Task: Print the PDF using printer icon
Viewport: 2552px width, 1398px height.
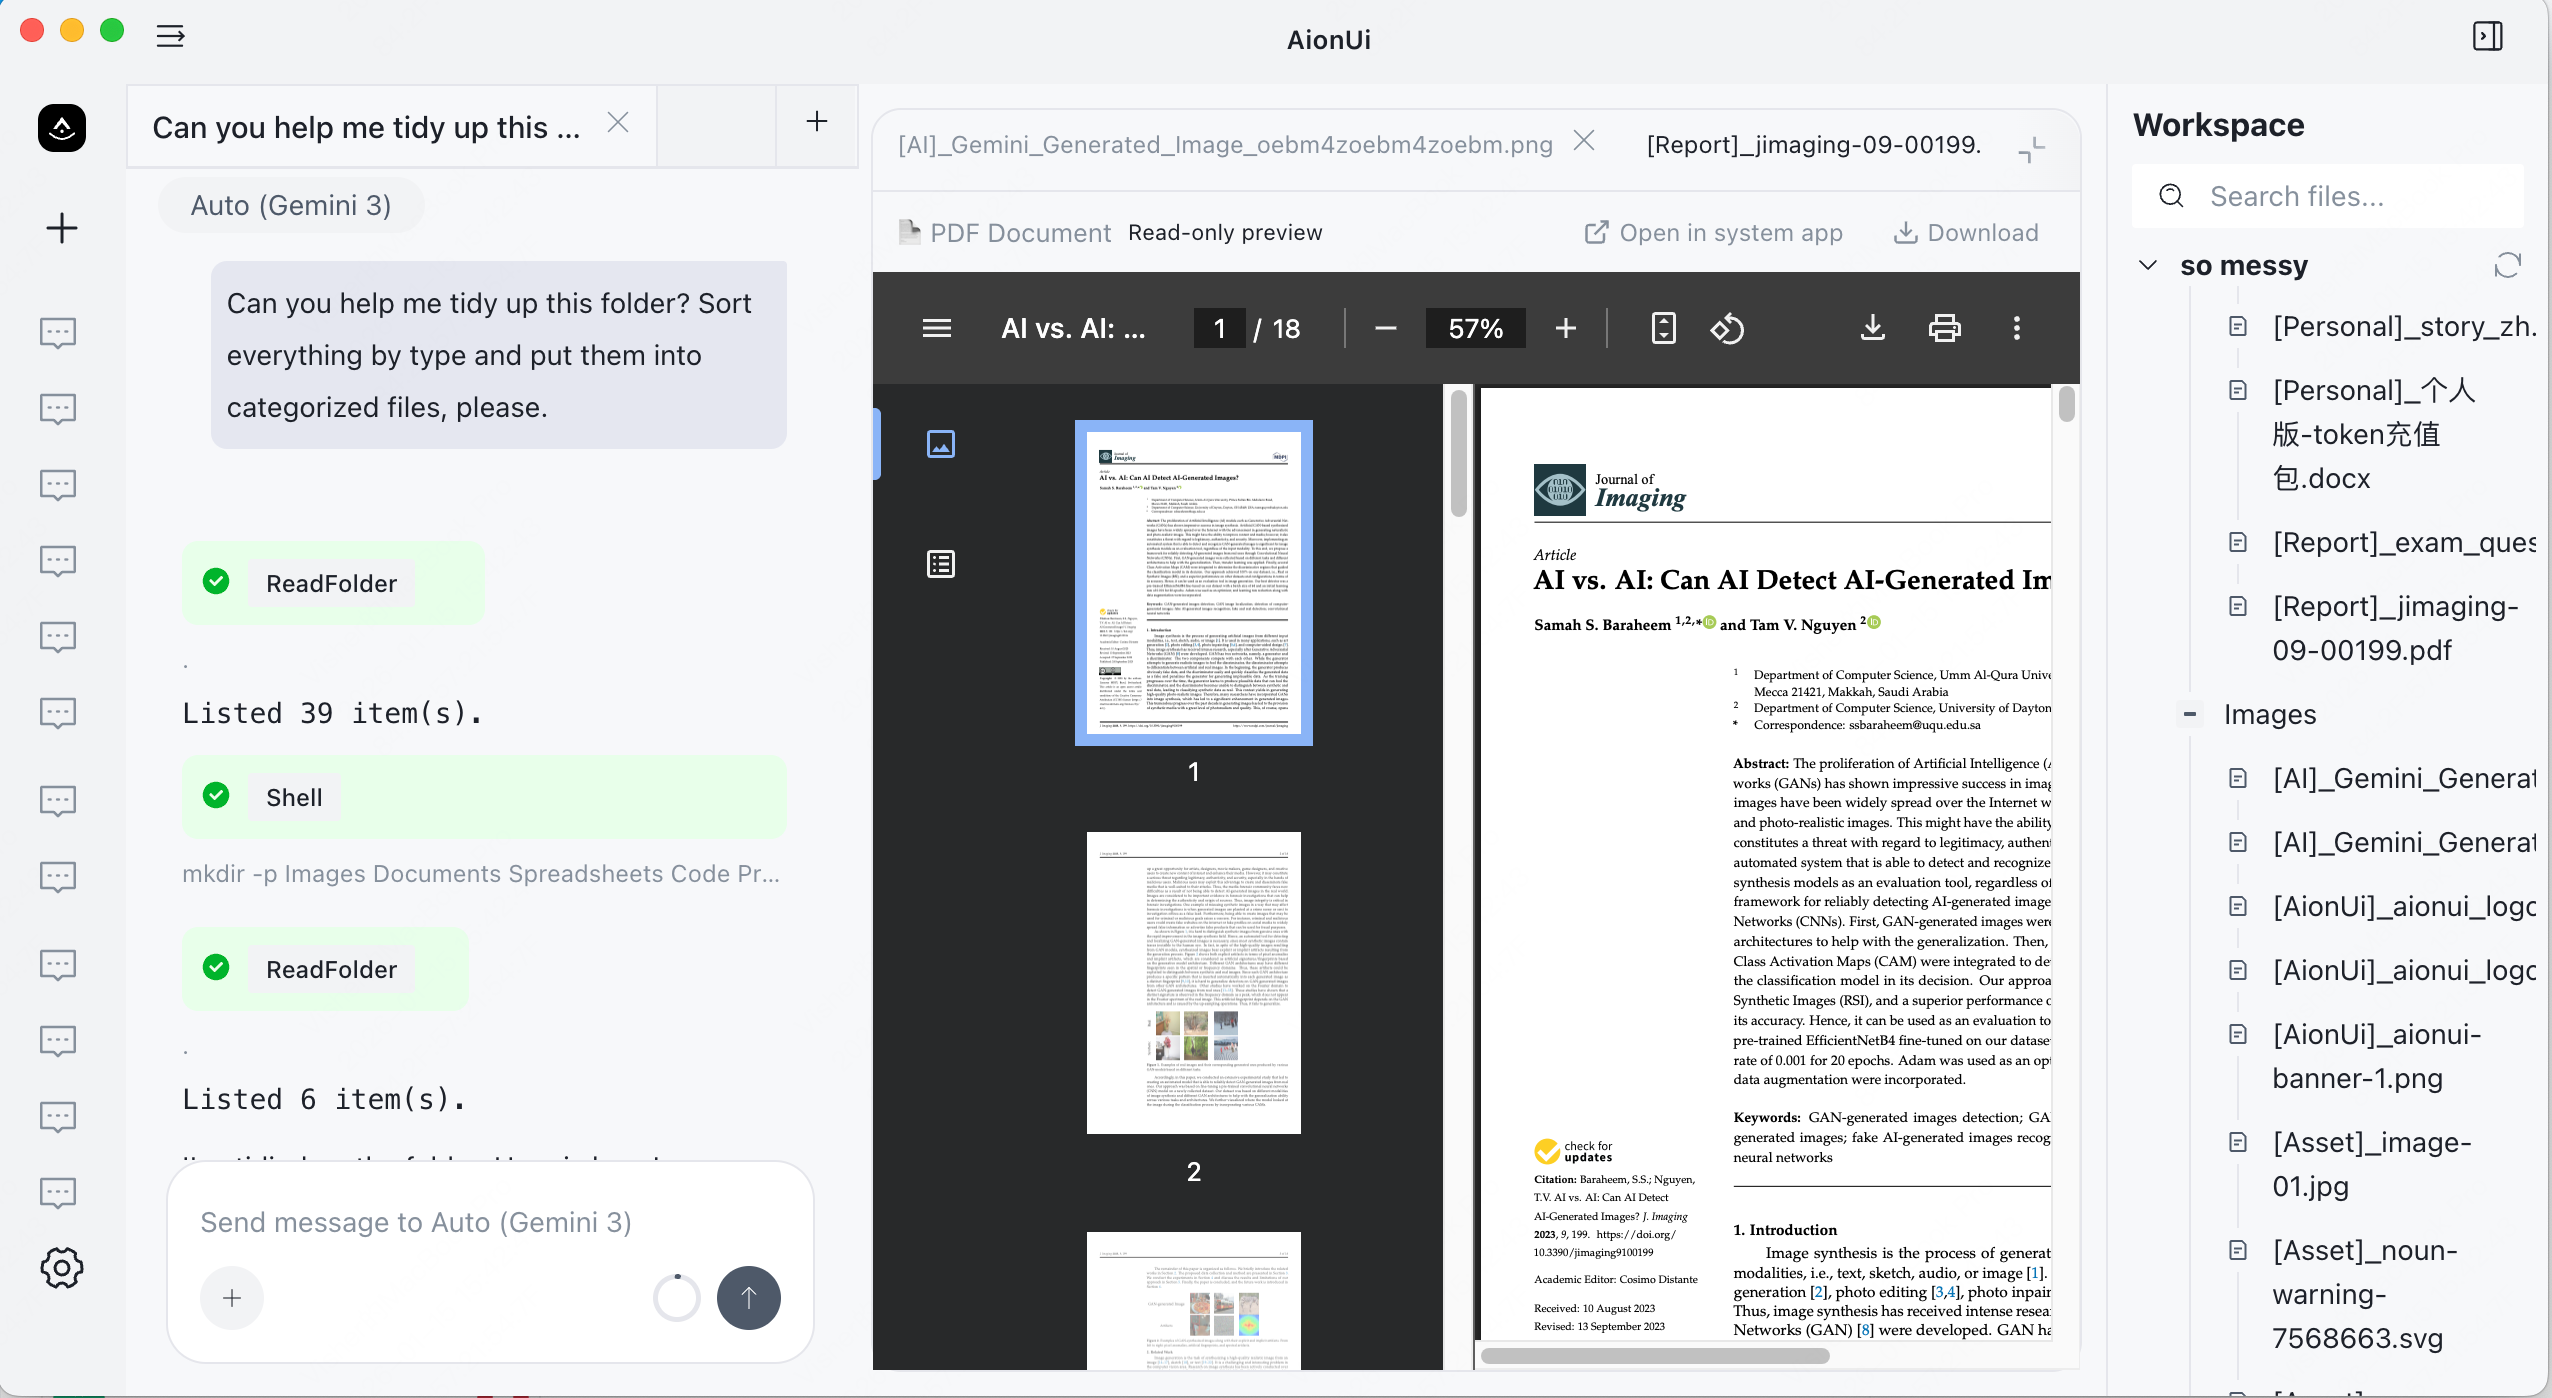Action: click(x=1944, y=328)
